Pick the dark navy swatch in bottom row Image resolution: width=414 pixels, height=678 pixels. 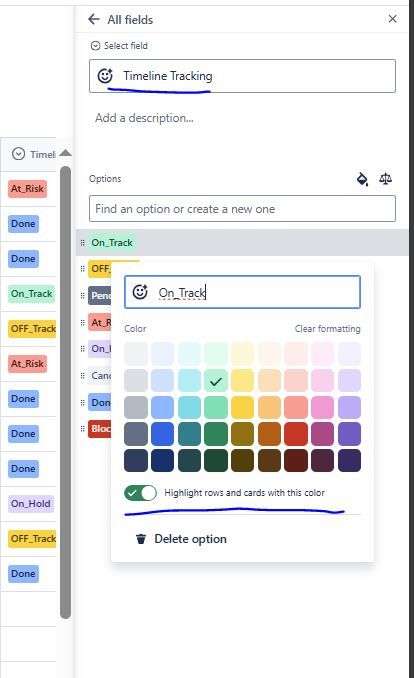[136, 460]
